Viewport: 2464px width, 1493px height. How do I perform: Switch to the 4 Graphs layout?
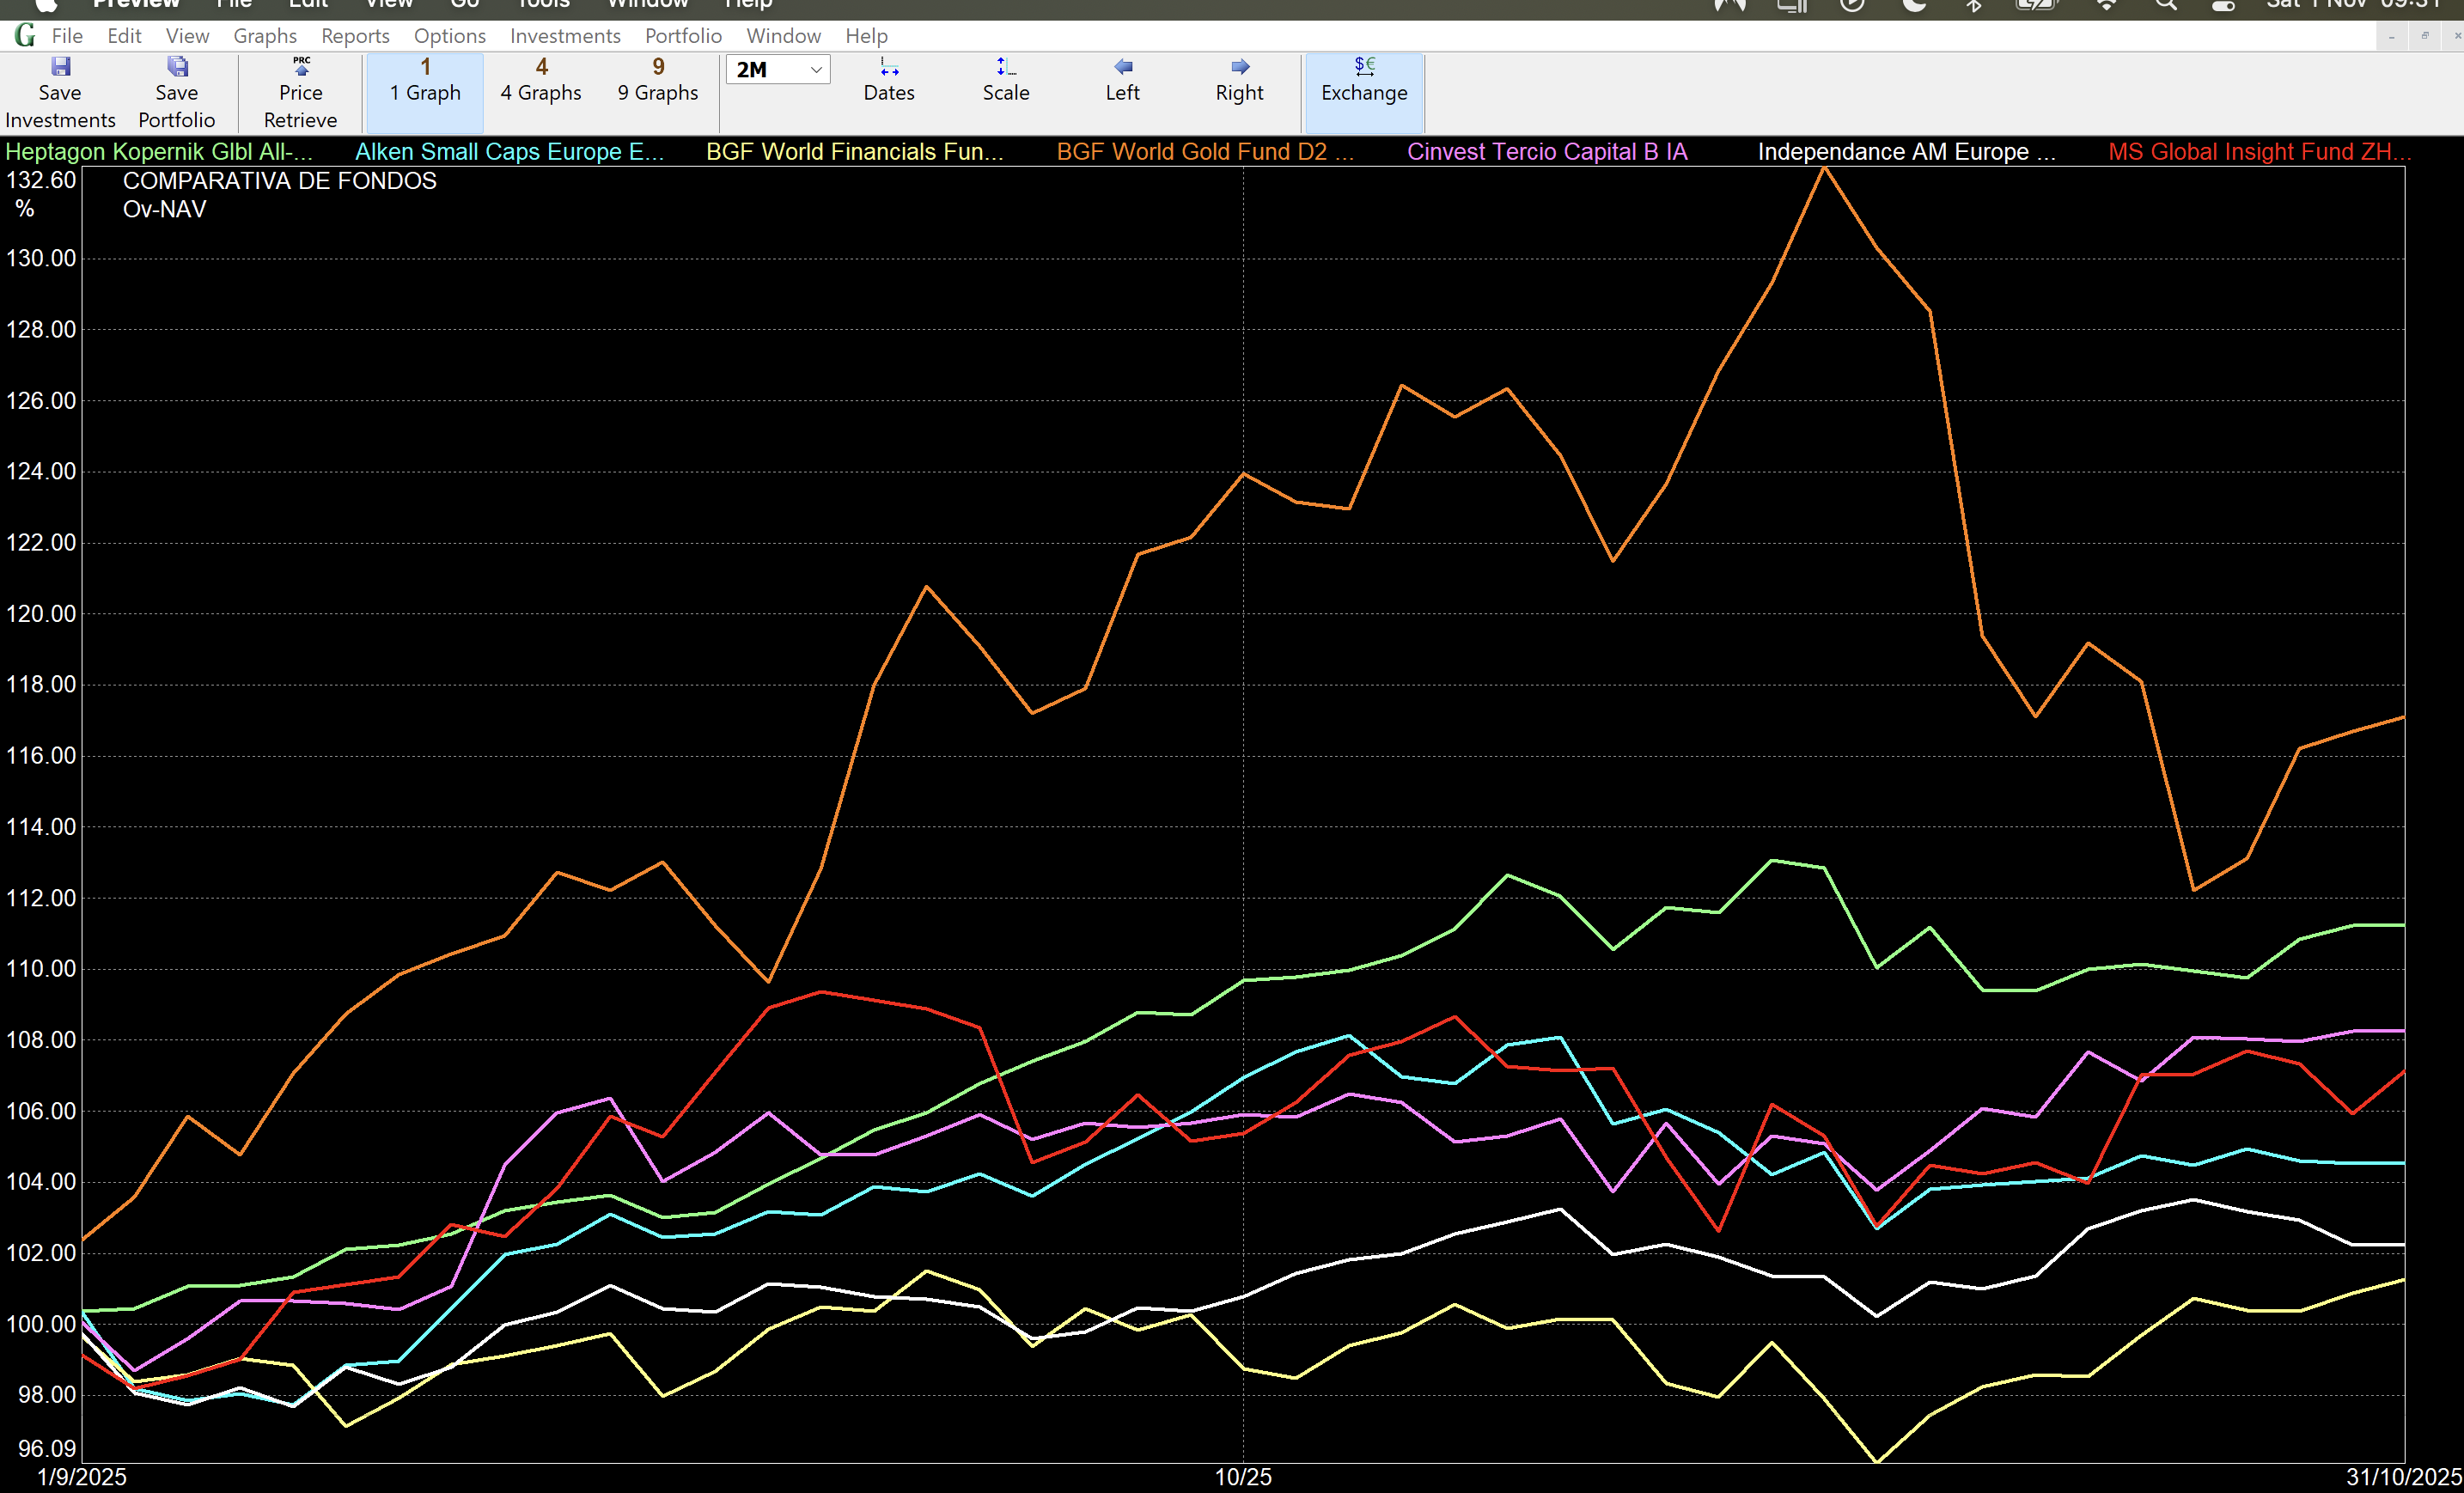pos(541,80)
